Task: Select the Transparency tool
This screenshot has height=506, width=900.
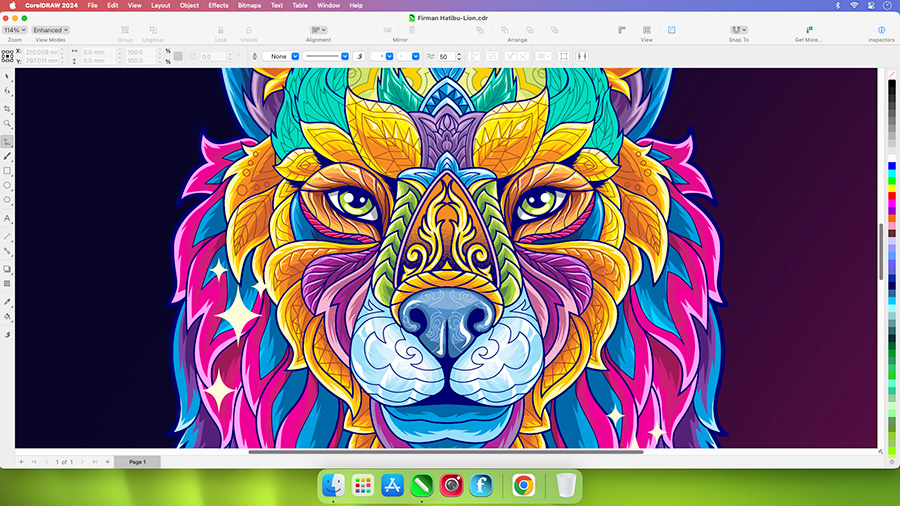Action: pyautogui.click(x=7, y=283)
